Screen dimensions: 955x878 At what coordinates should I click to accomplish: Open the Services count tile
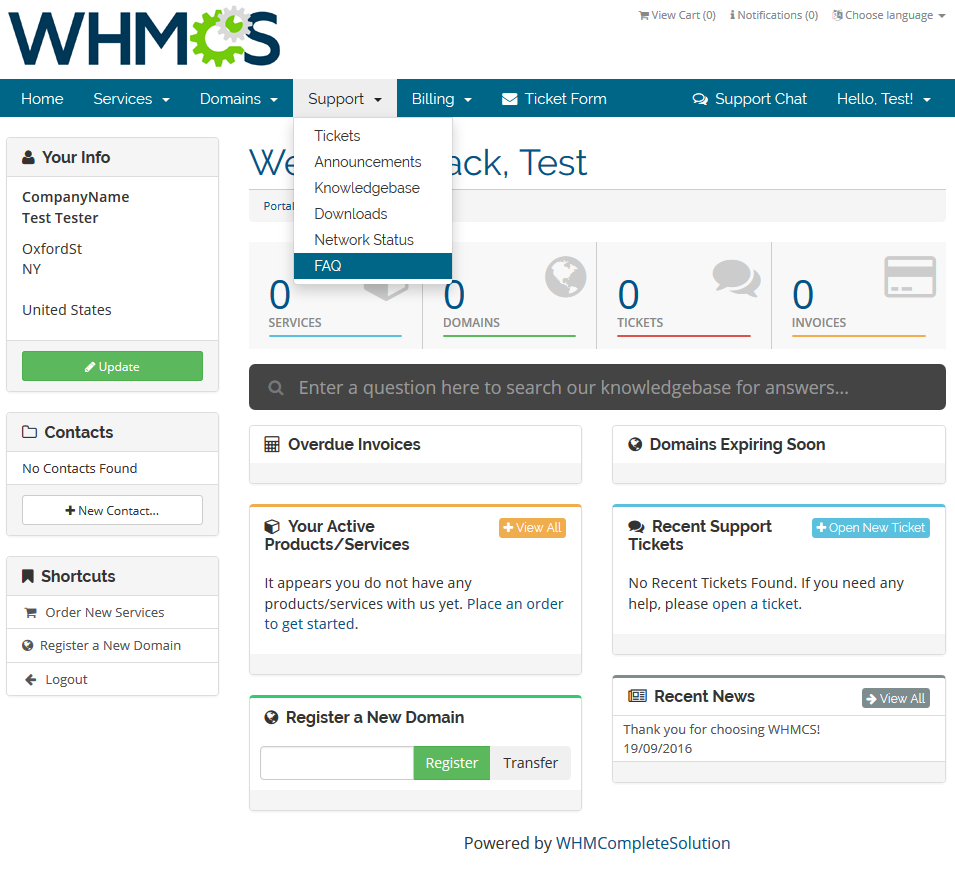(335, 296)
